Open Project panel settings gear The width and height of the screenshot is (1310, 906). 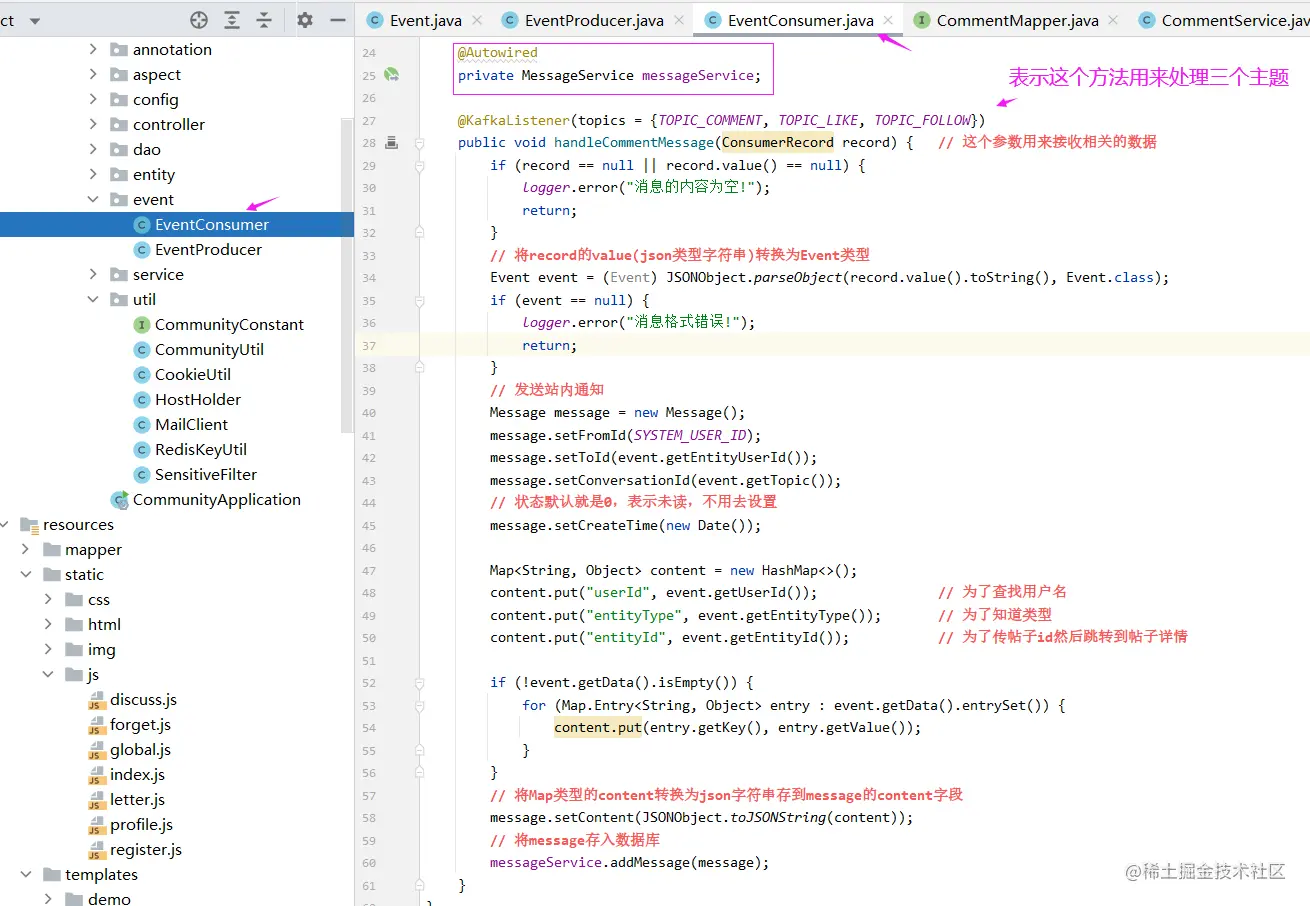click(305, 20)
